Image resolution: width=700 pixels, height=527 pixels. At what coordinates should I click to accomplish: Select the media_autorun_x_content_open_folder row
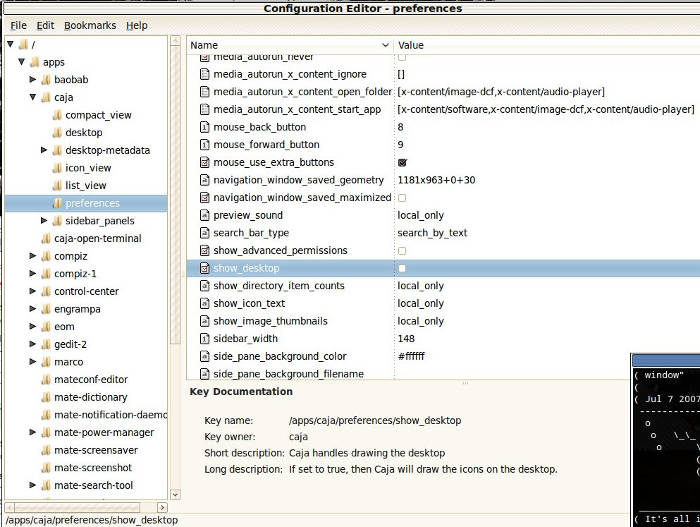(x=443, y=92)
